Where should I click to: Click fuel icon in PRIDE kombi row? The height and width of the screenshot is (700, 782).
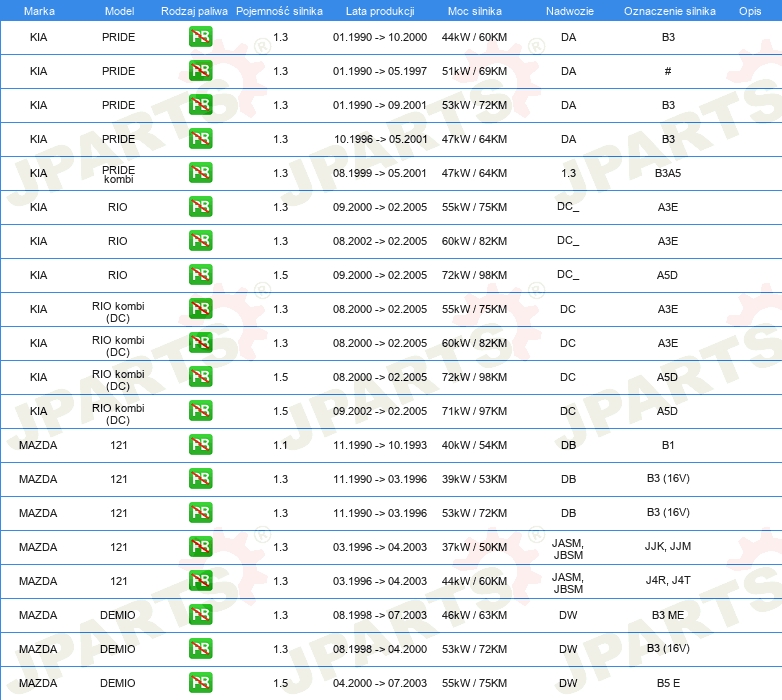point(200,173)
